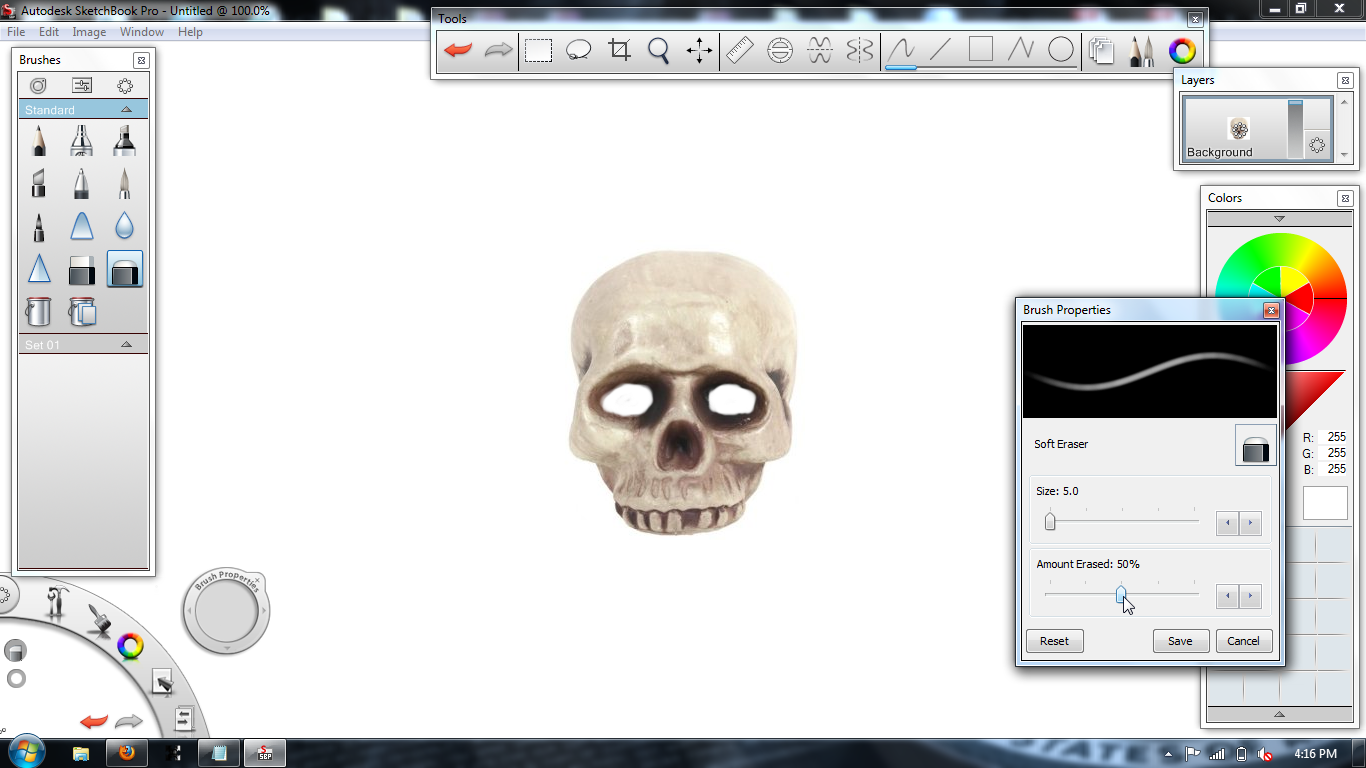The width and height of the screenshot is (1366, 768).
Task: Open the Image menu
Action: [89, 32]
